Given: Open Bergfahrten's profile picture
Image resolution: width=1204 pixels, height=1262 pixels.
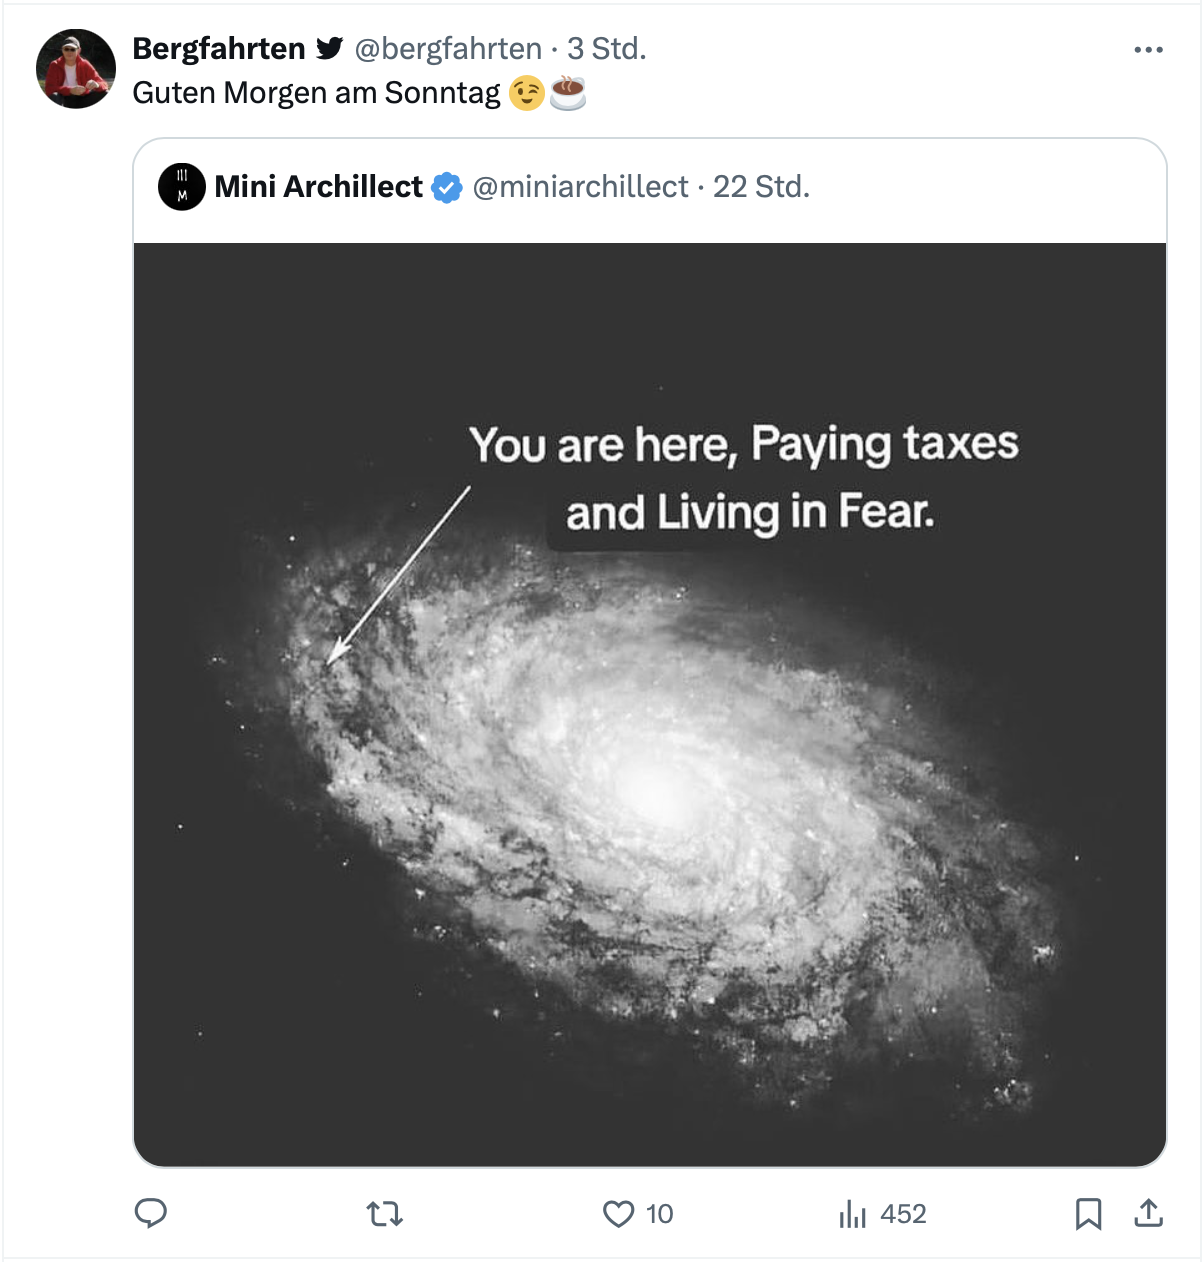Looking at the screenshot, I should (x=76, y=69).
